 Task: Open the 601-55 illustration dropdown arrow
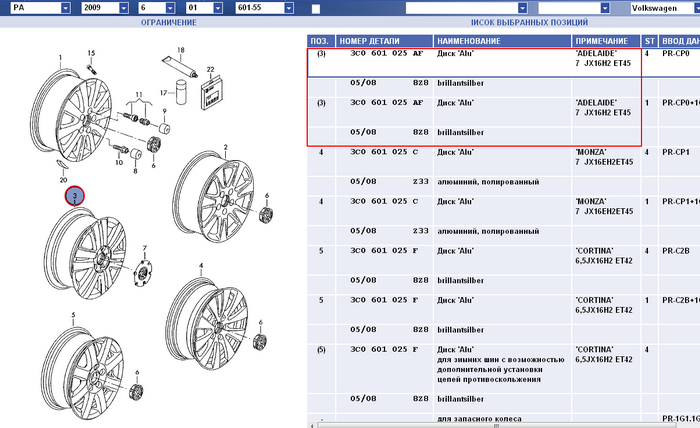pyautogui.click(x=289, y=8)
